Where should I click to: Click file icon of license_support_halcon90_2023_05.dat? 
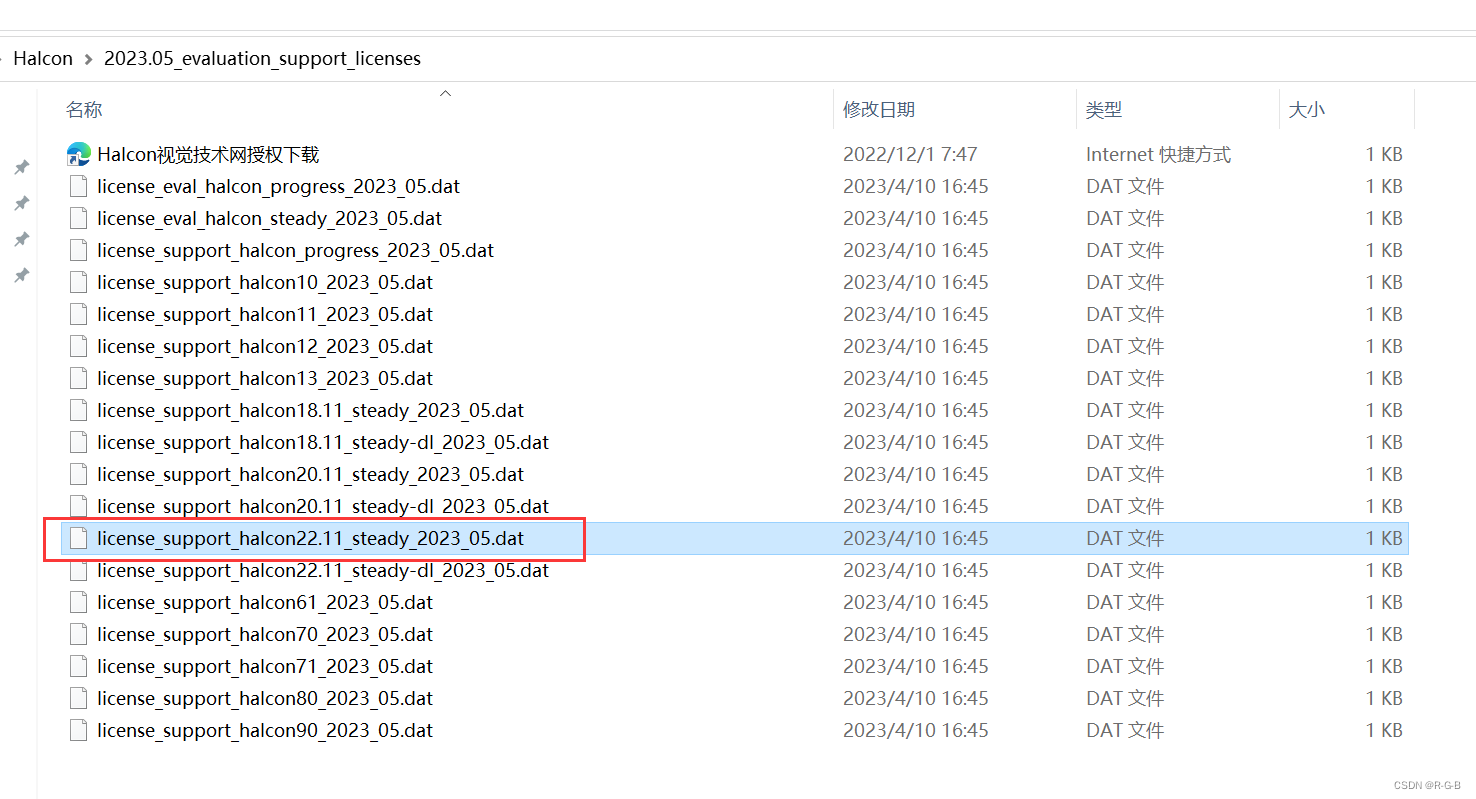78,730
